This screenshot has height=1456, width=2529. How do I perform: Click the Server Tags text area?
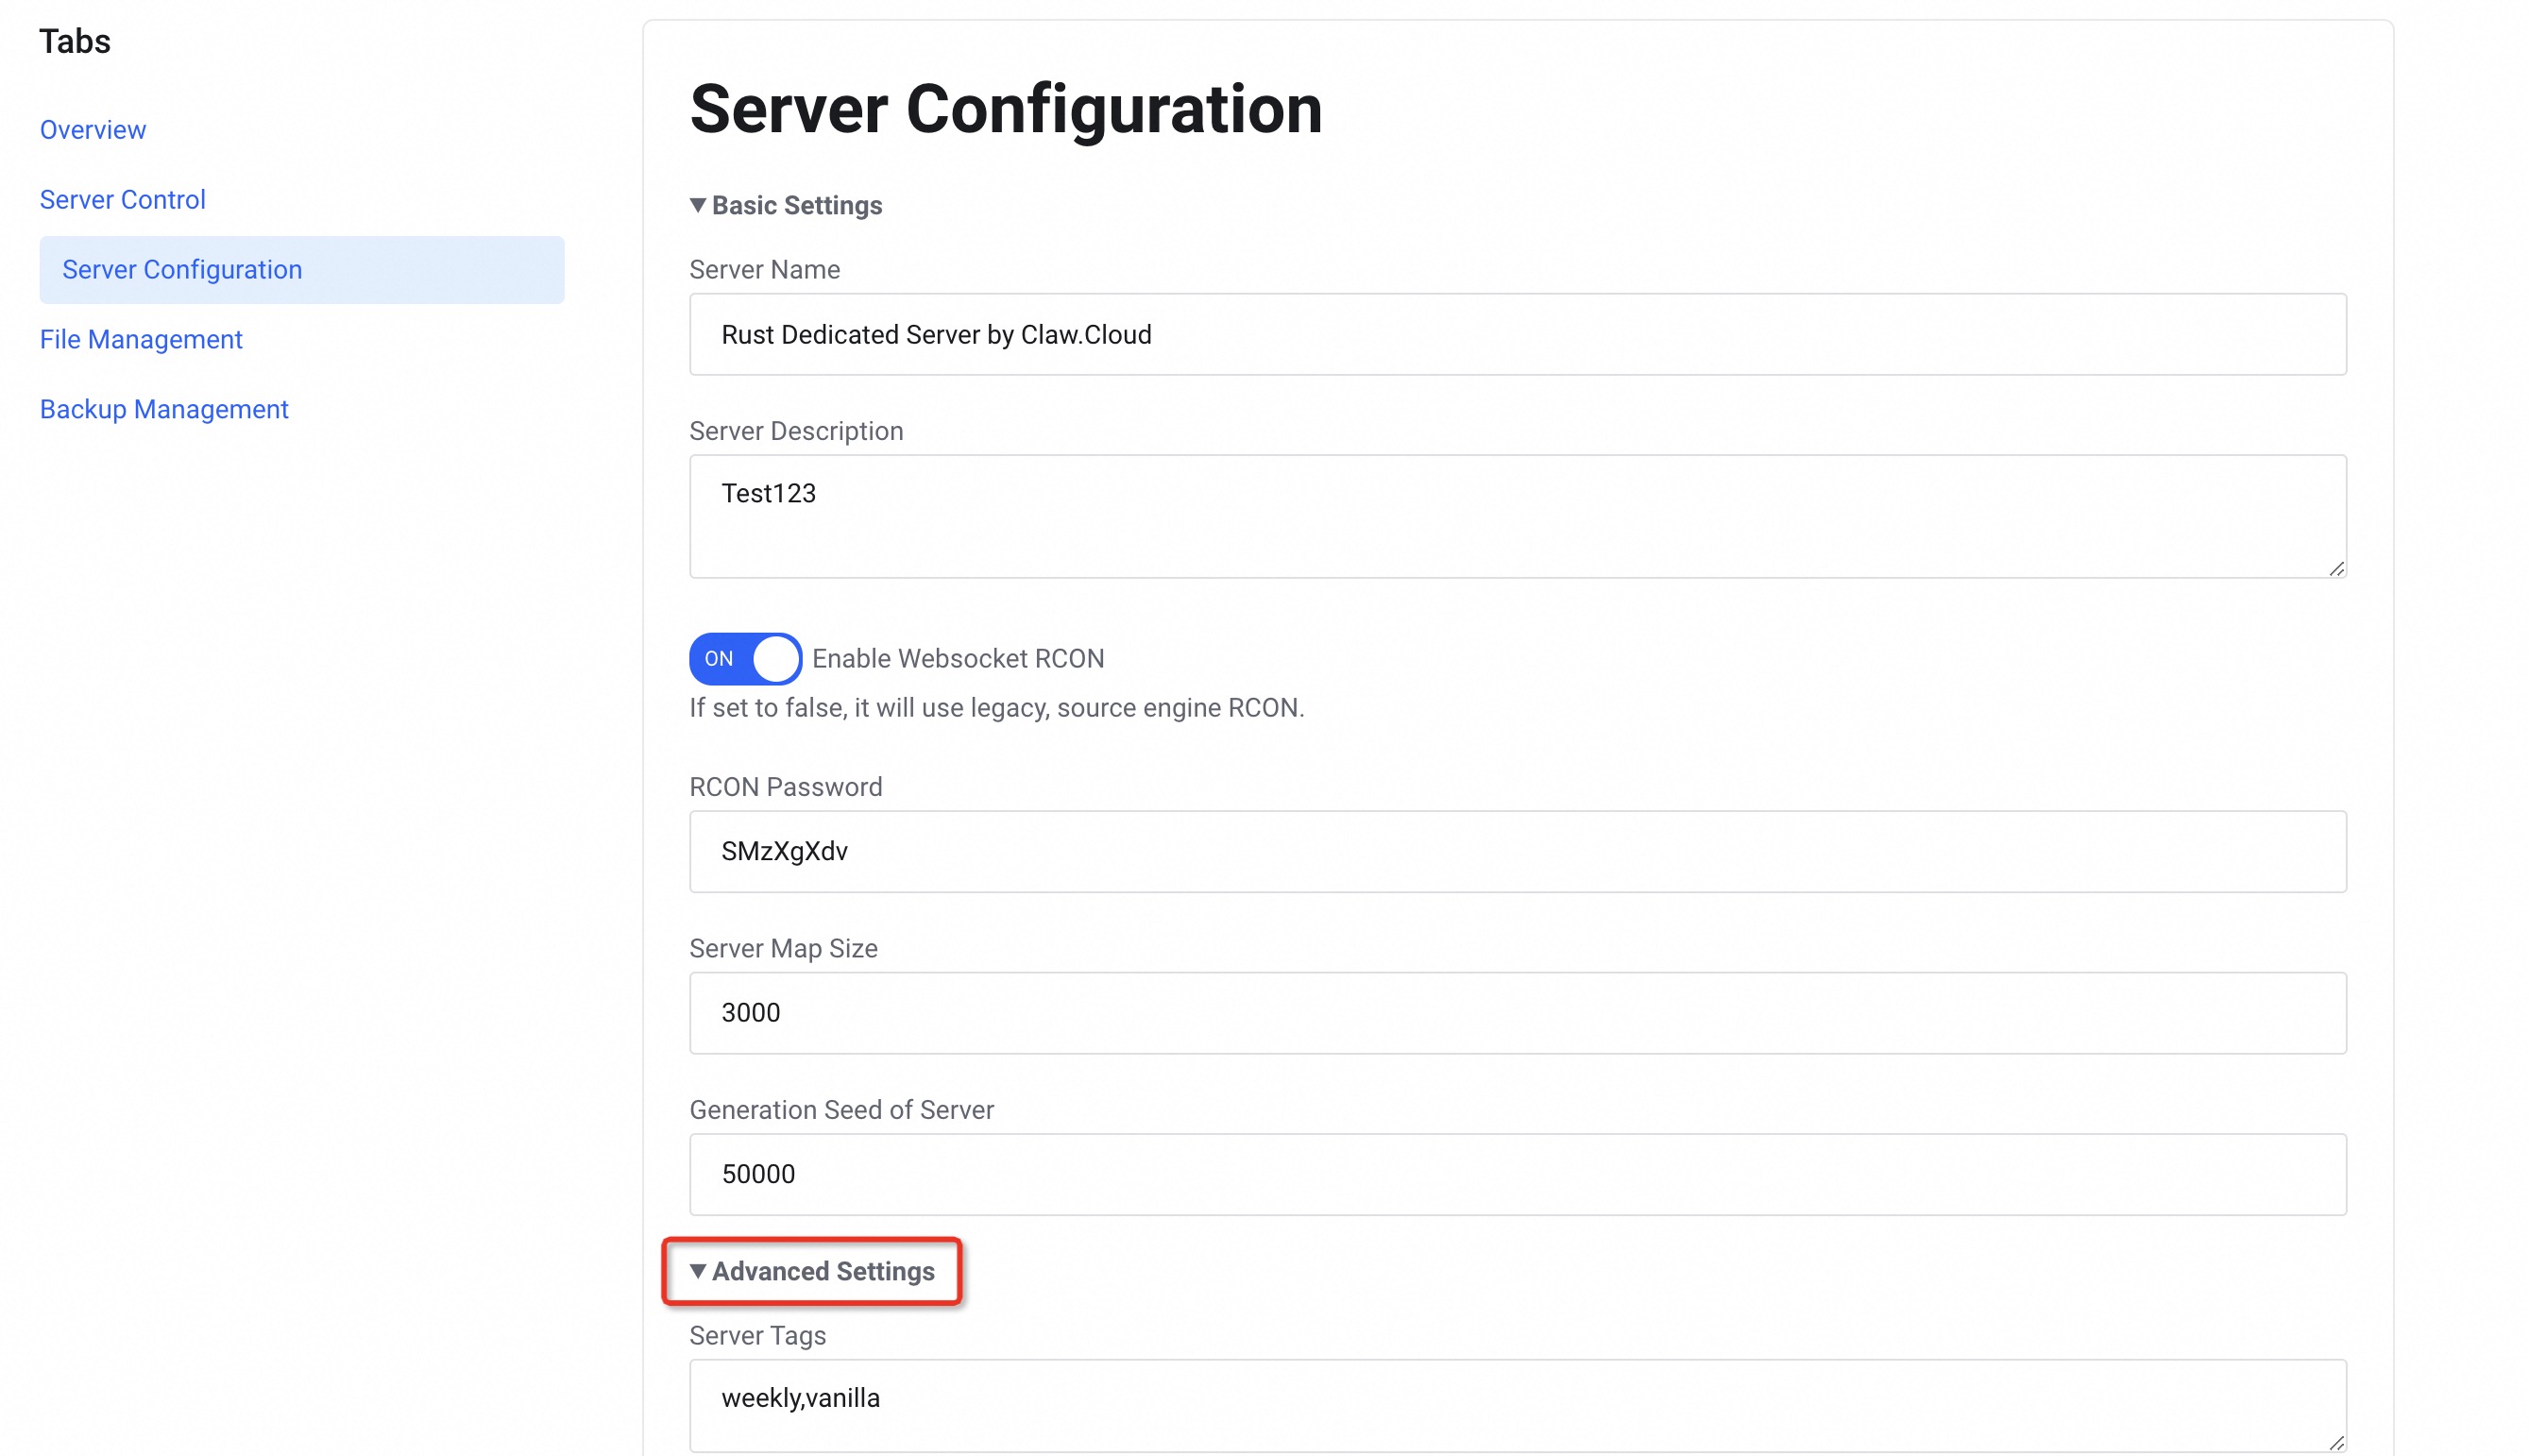(x=1516, y=1405)
